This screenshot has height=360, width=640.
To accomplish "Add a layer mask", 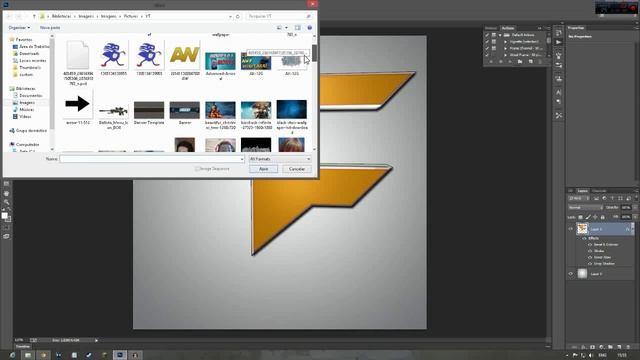I will click(x=592, y=347).
